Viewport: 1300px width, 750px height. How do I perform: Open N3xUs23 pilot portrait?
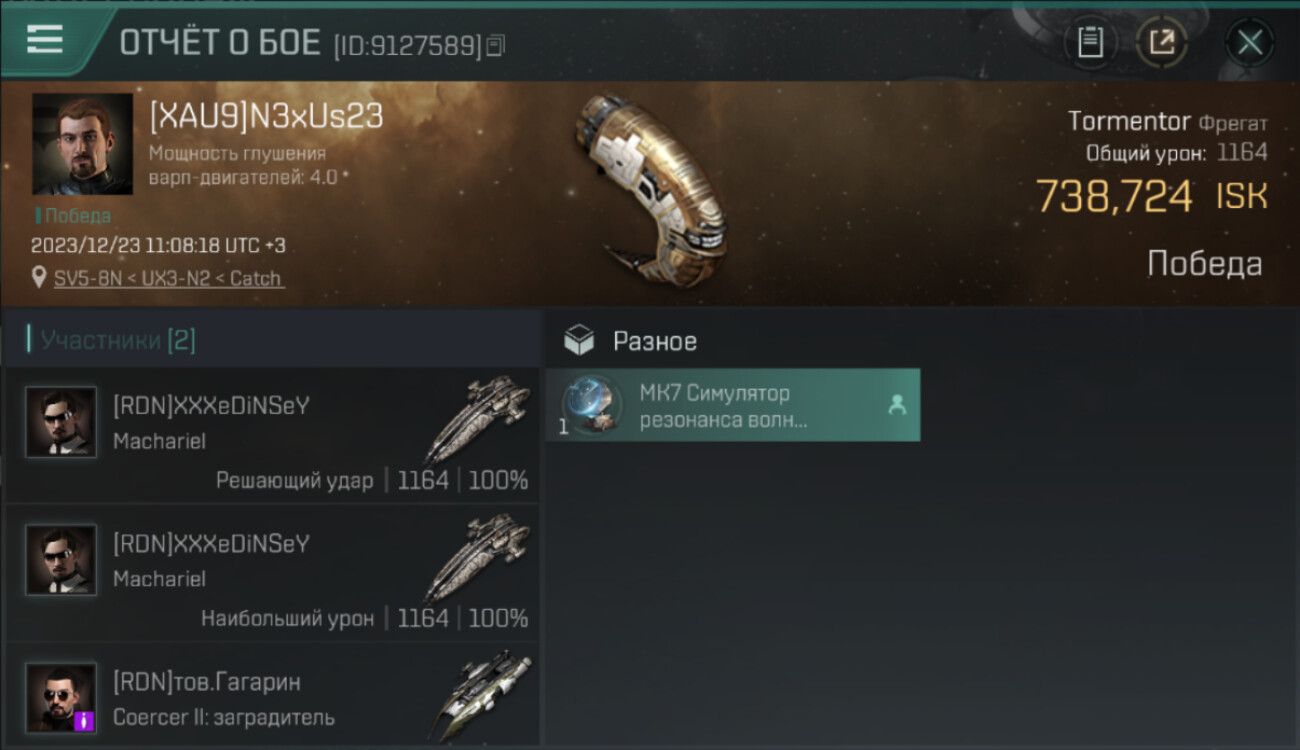(x=82, y=144)
